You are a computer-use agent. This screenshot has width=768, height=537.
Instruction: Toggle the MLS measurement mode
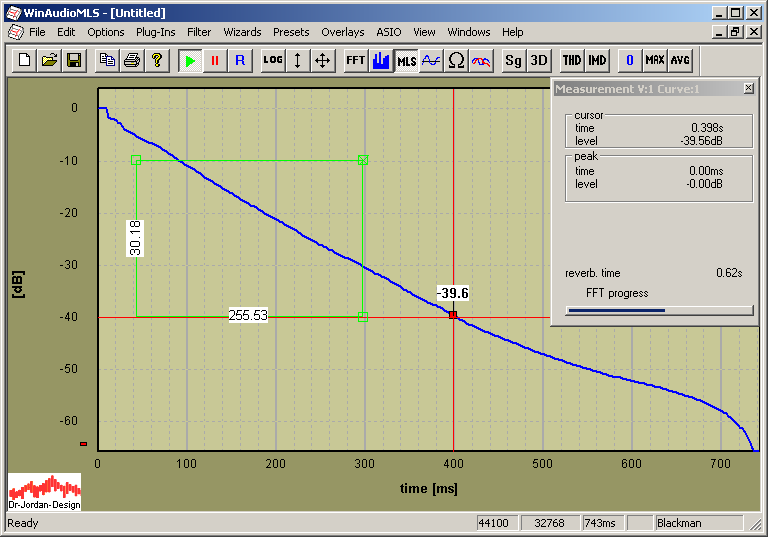click(x=406, y=60)
